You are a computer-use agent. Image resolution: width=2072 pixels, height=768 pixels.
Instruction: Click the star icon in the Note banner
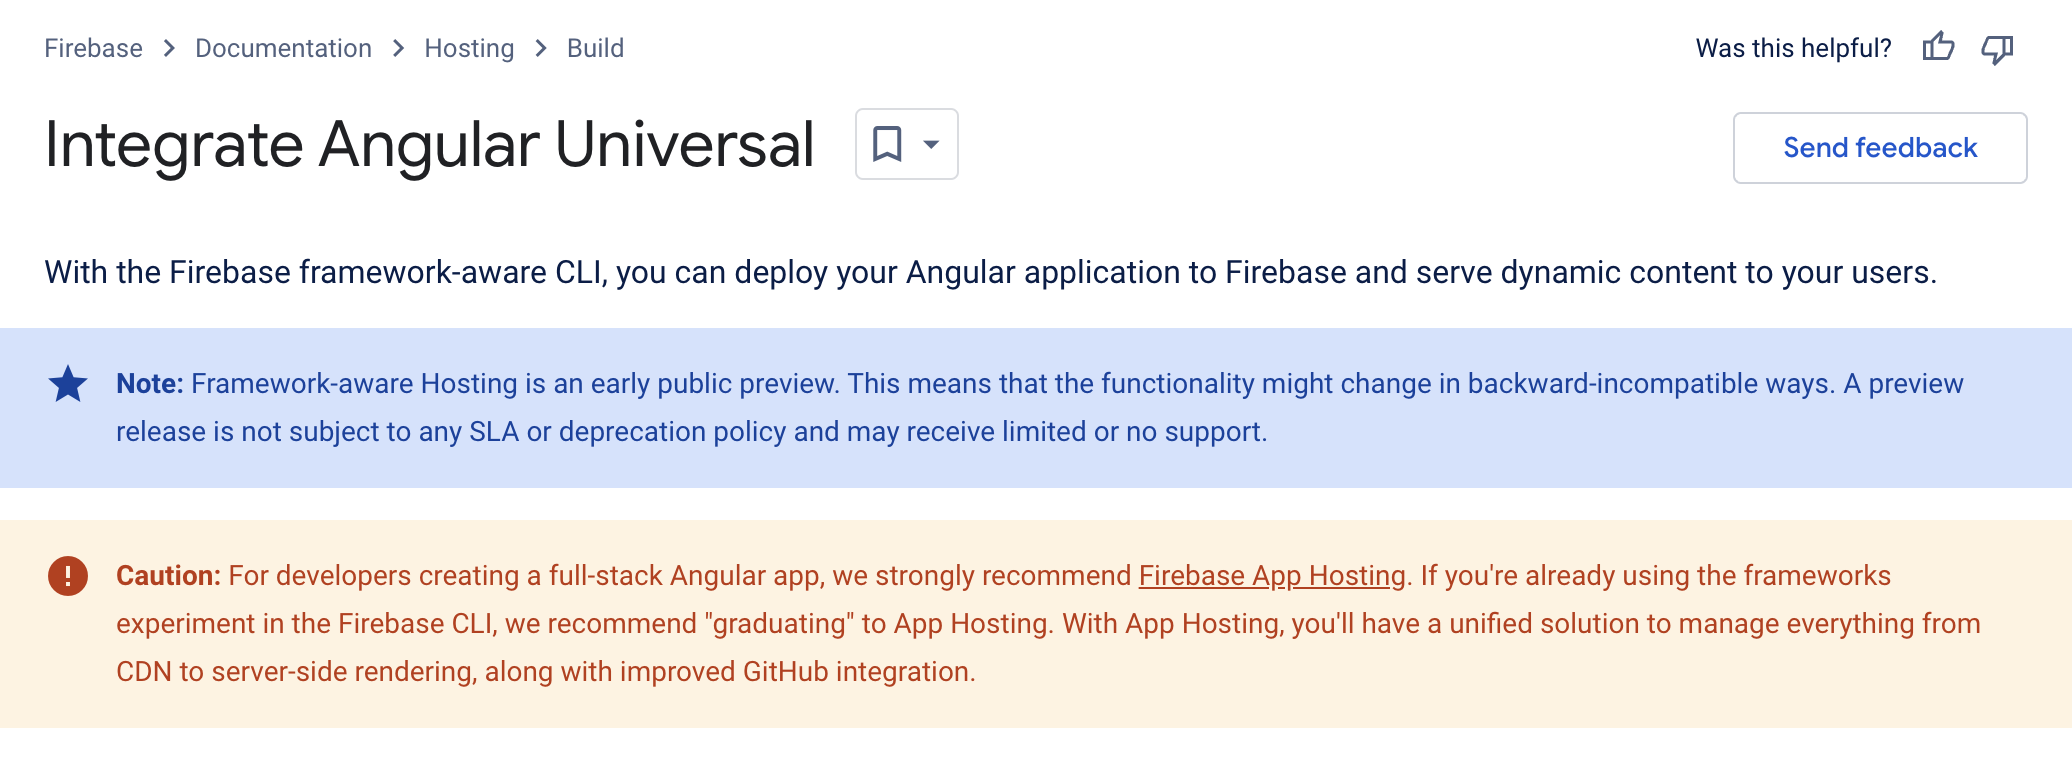point(67,383)
